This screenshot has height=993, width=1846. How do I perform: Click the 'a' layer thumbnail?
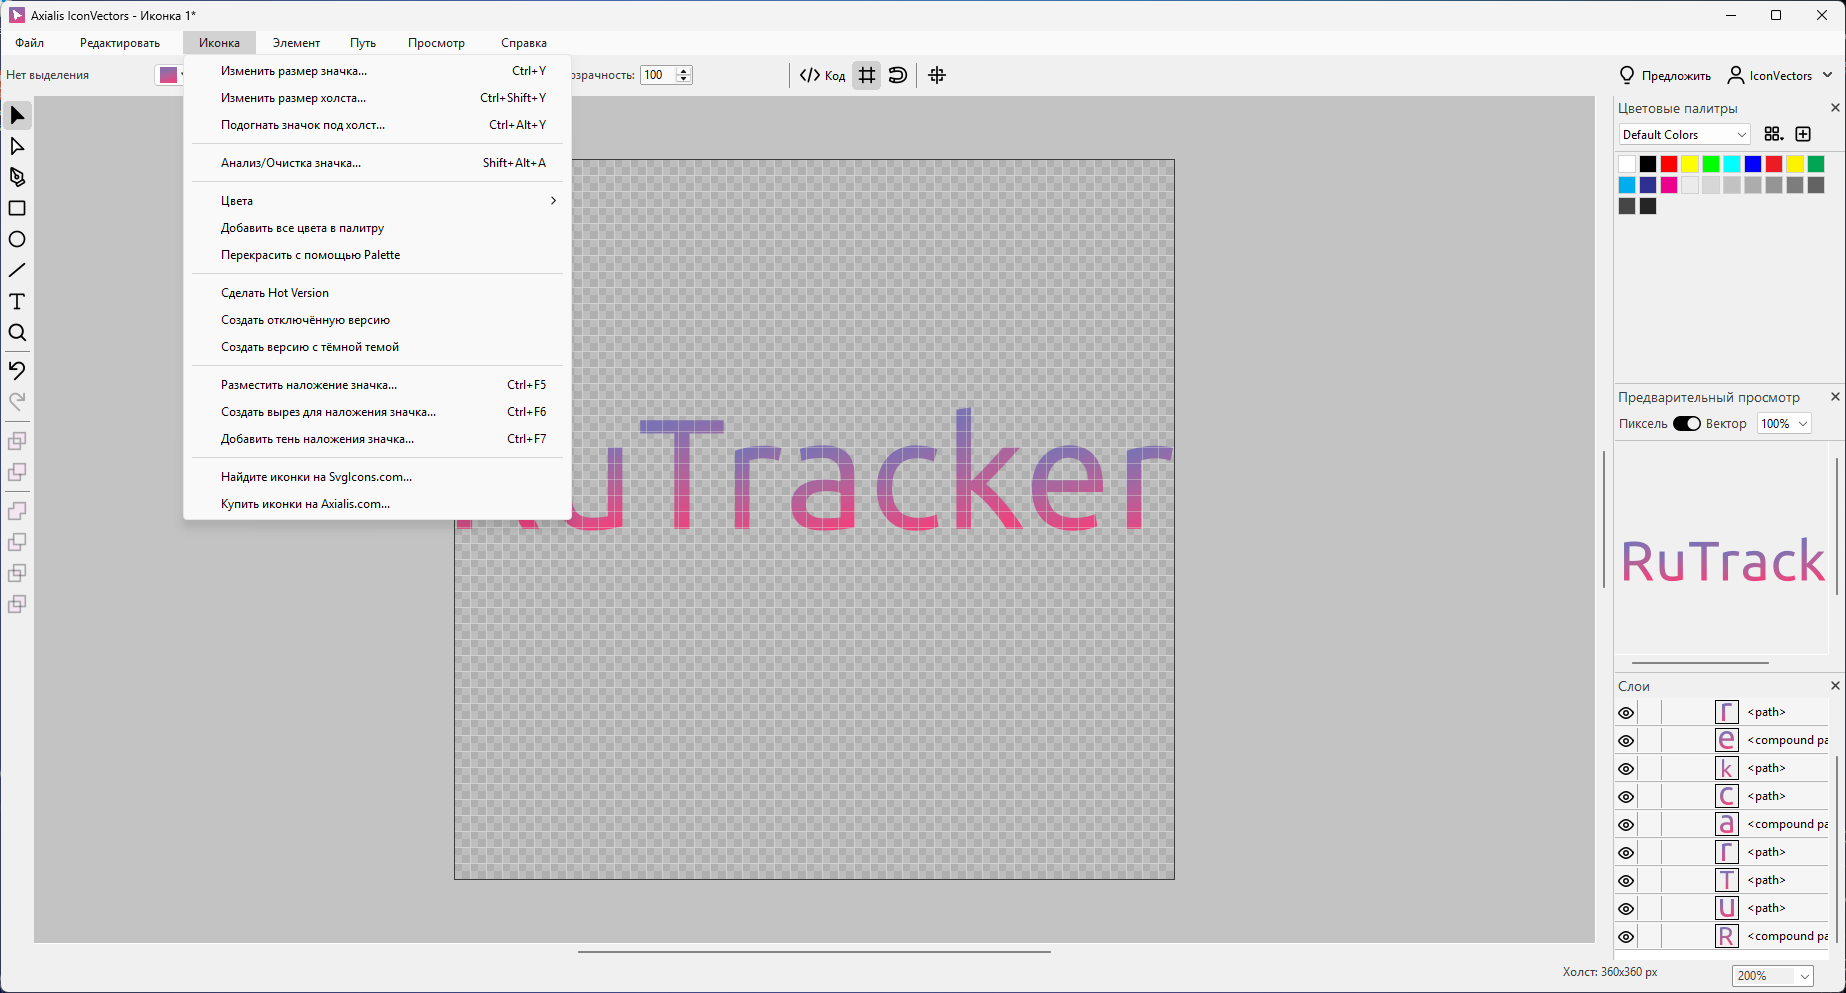pyautogui.click(x=1727, y=824)
